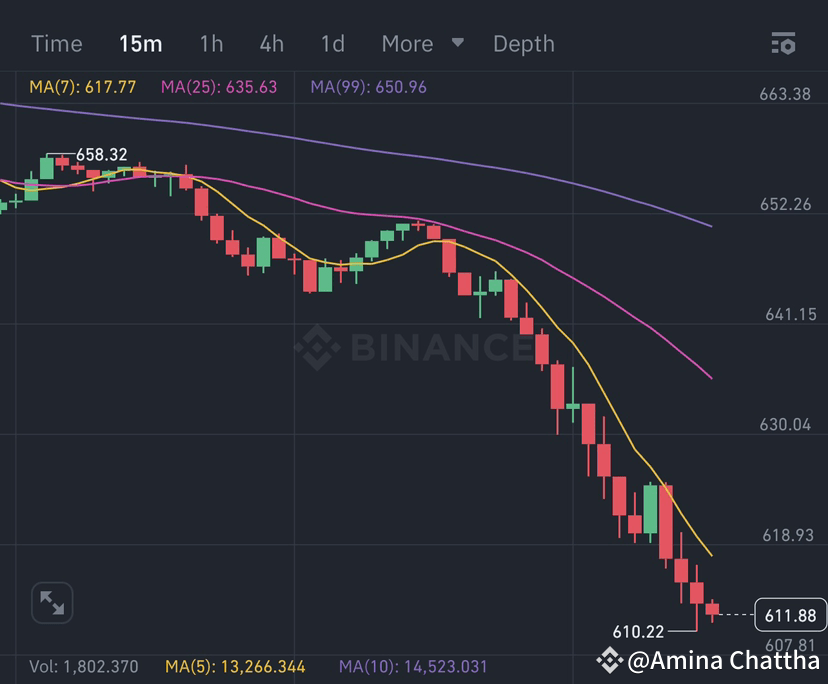The width and height of the screenshot is (828, 684).
Task: Toggle the MA(10) volume average display
Action: click(x=416, y=664)
